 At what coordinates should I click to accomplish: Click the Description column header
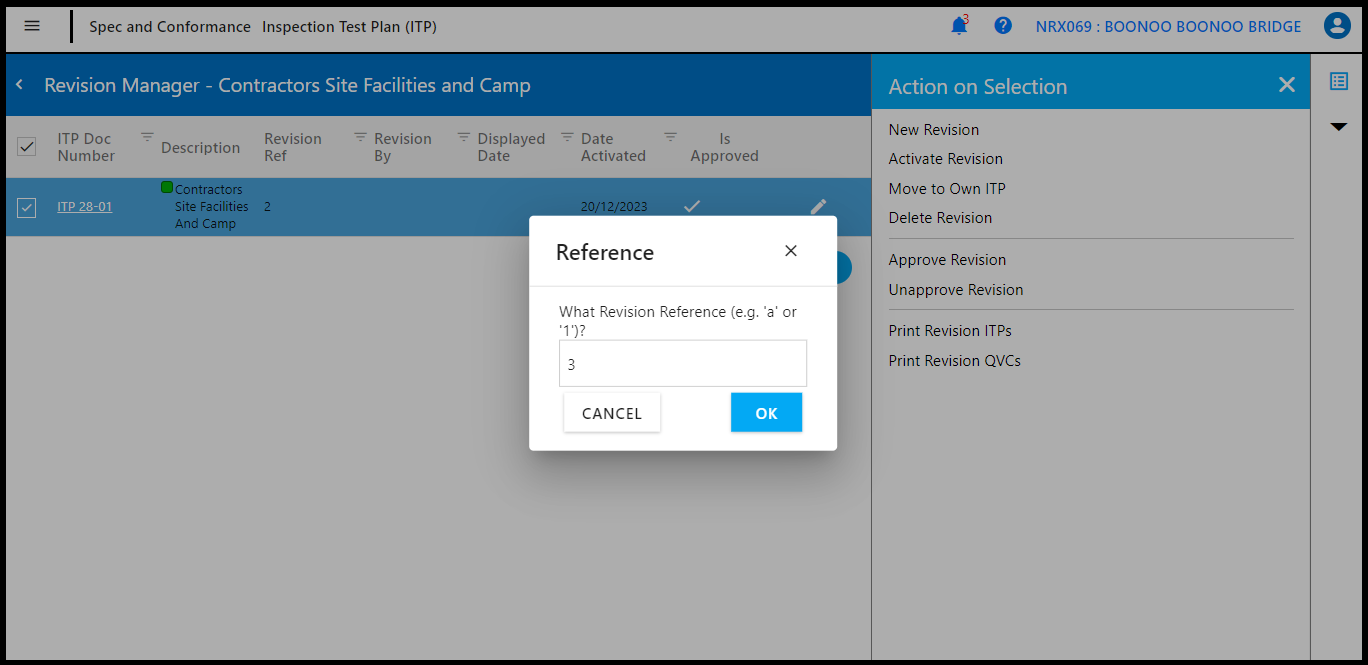tap(200, 148)
